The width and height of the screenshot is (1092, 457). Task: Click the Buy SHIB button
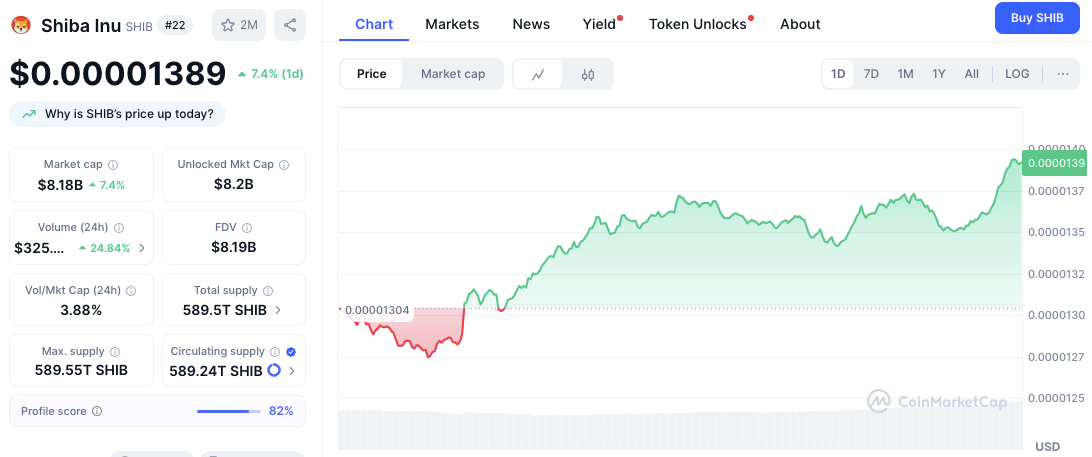(x=1035, y=18)
